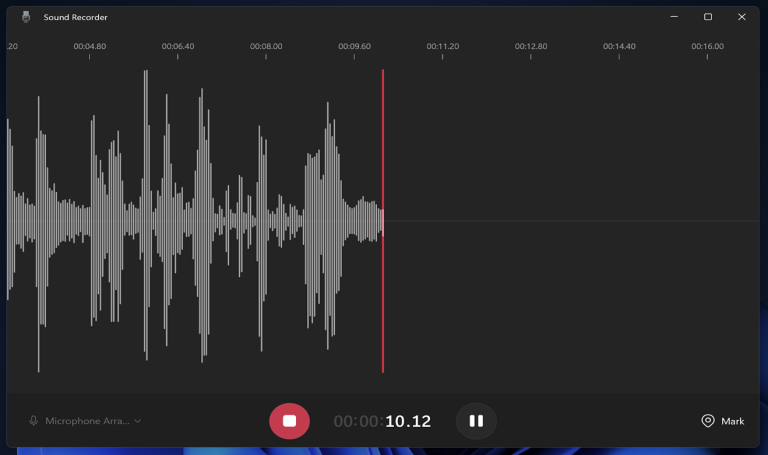Maximize the Sound Recorder window
The width and height of the screenshot is (768, 455).
click(x=708, y=17)
